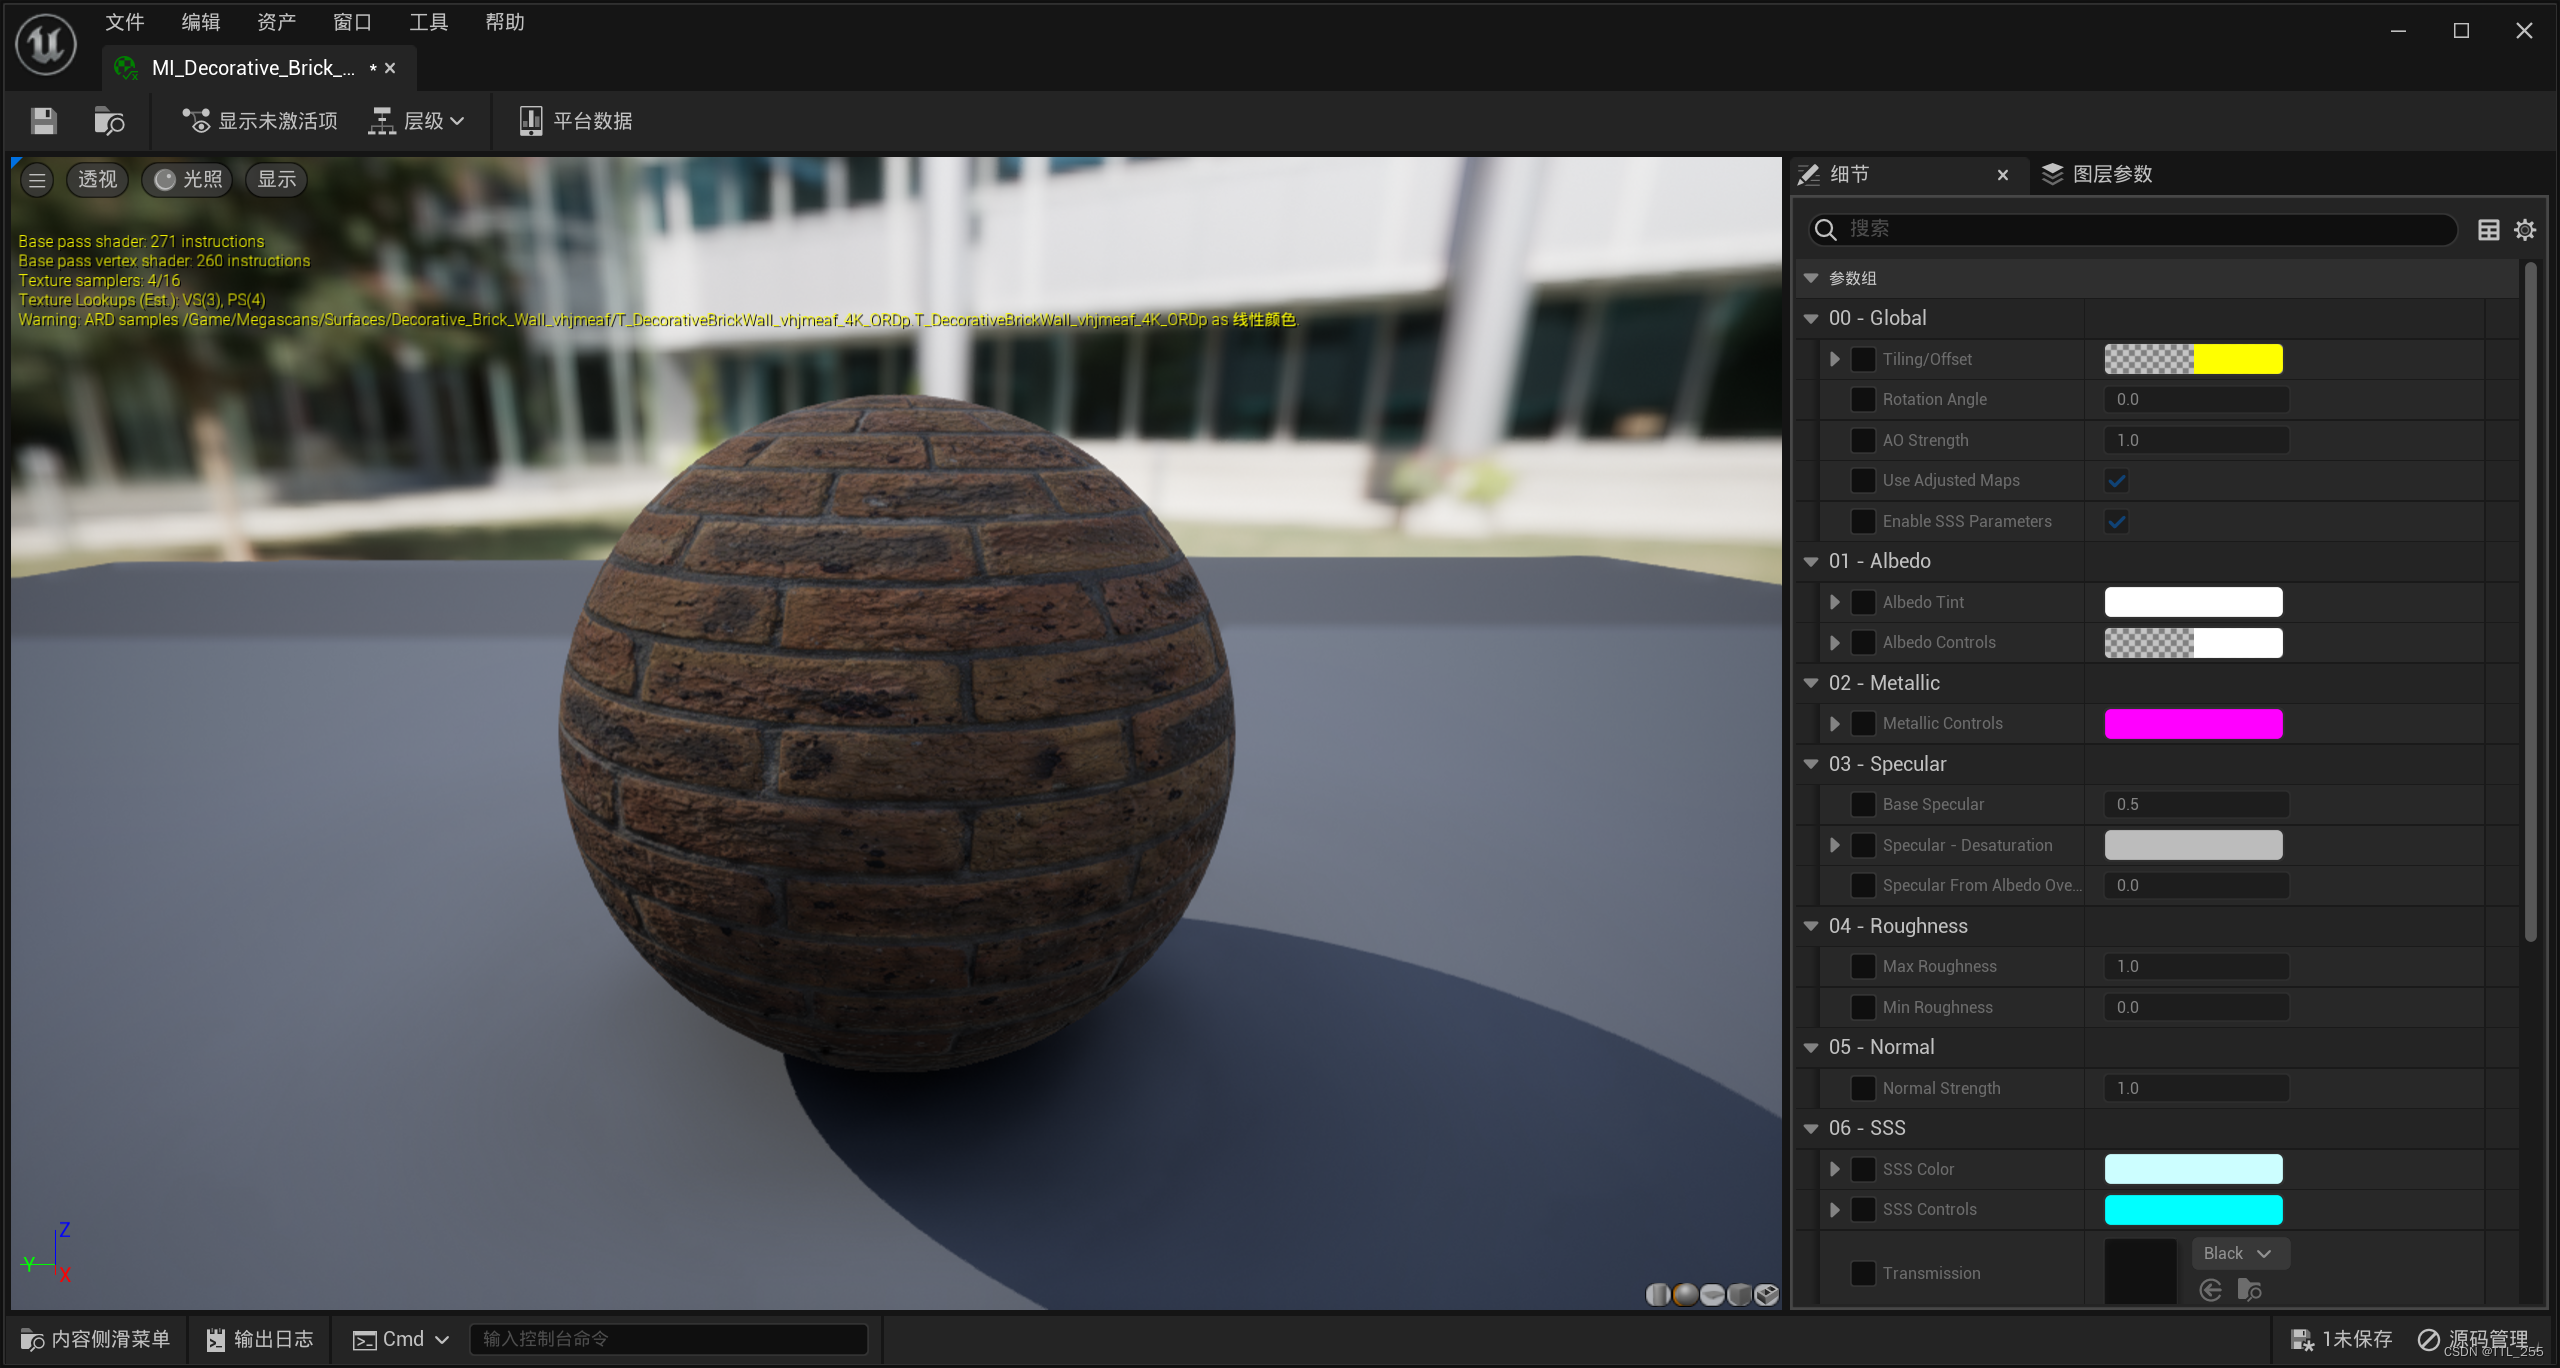Click the search parameters magnifier icon
Image resolution: width=2560 pixels, height=1368 pixels.
tap(1829, 229)
